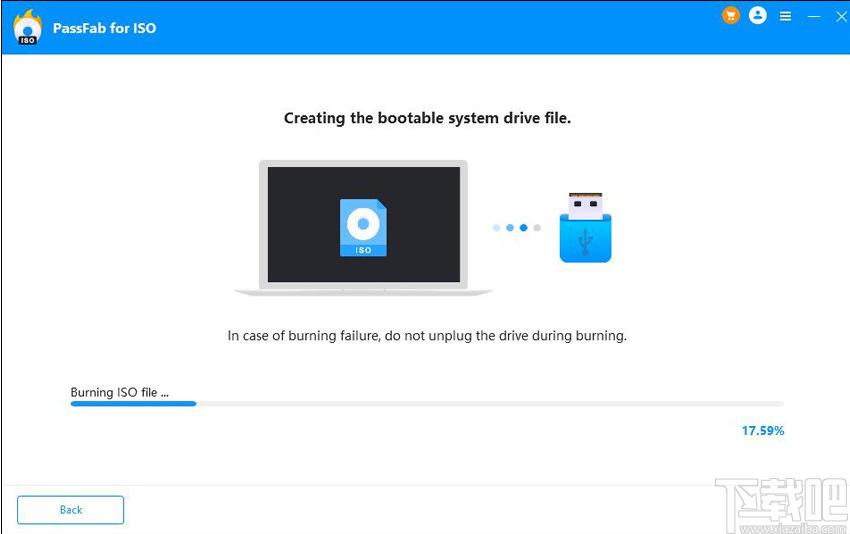This screenshot has width=850, height=534.
Task: Open the hamburger menu in title bar
Action: click(786, 17)
